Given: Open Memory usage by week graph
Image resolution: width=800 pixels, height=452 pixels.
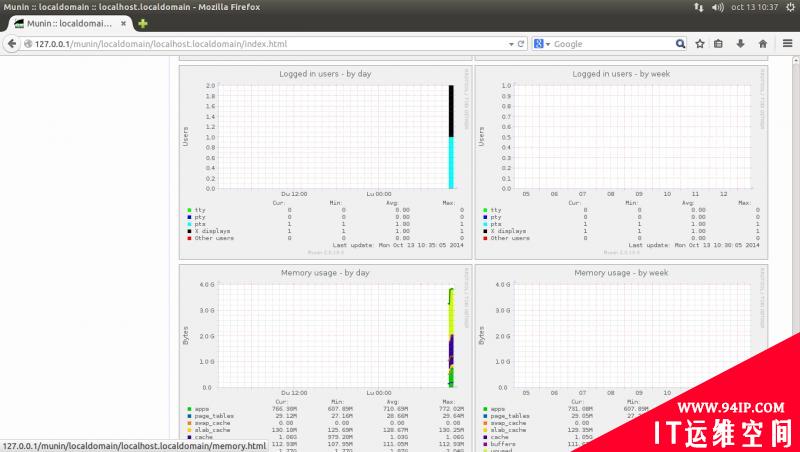Looking at the screenshot, I should tap(621, 358).
